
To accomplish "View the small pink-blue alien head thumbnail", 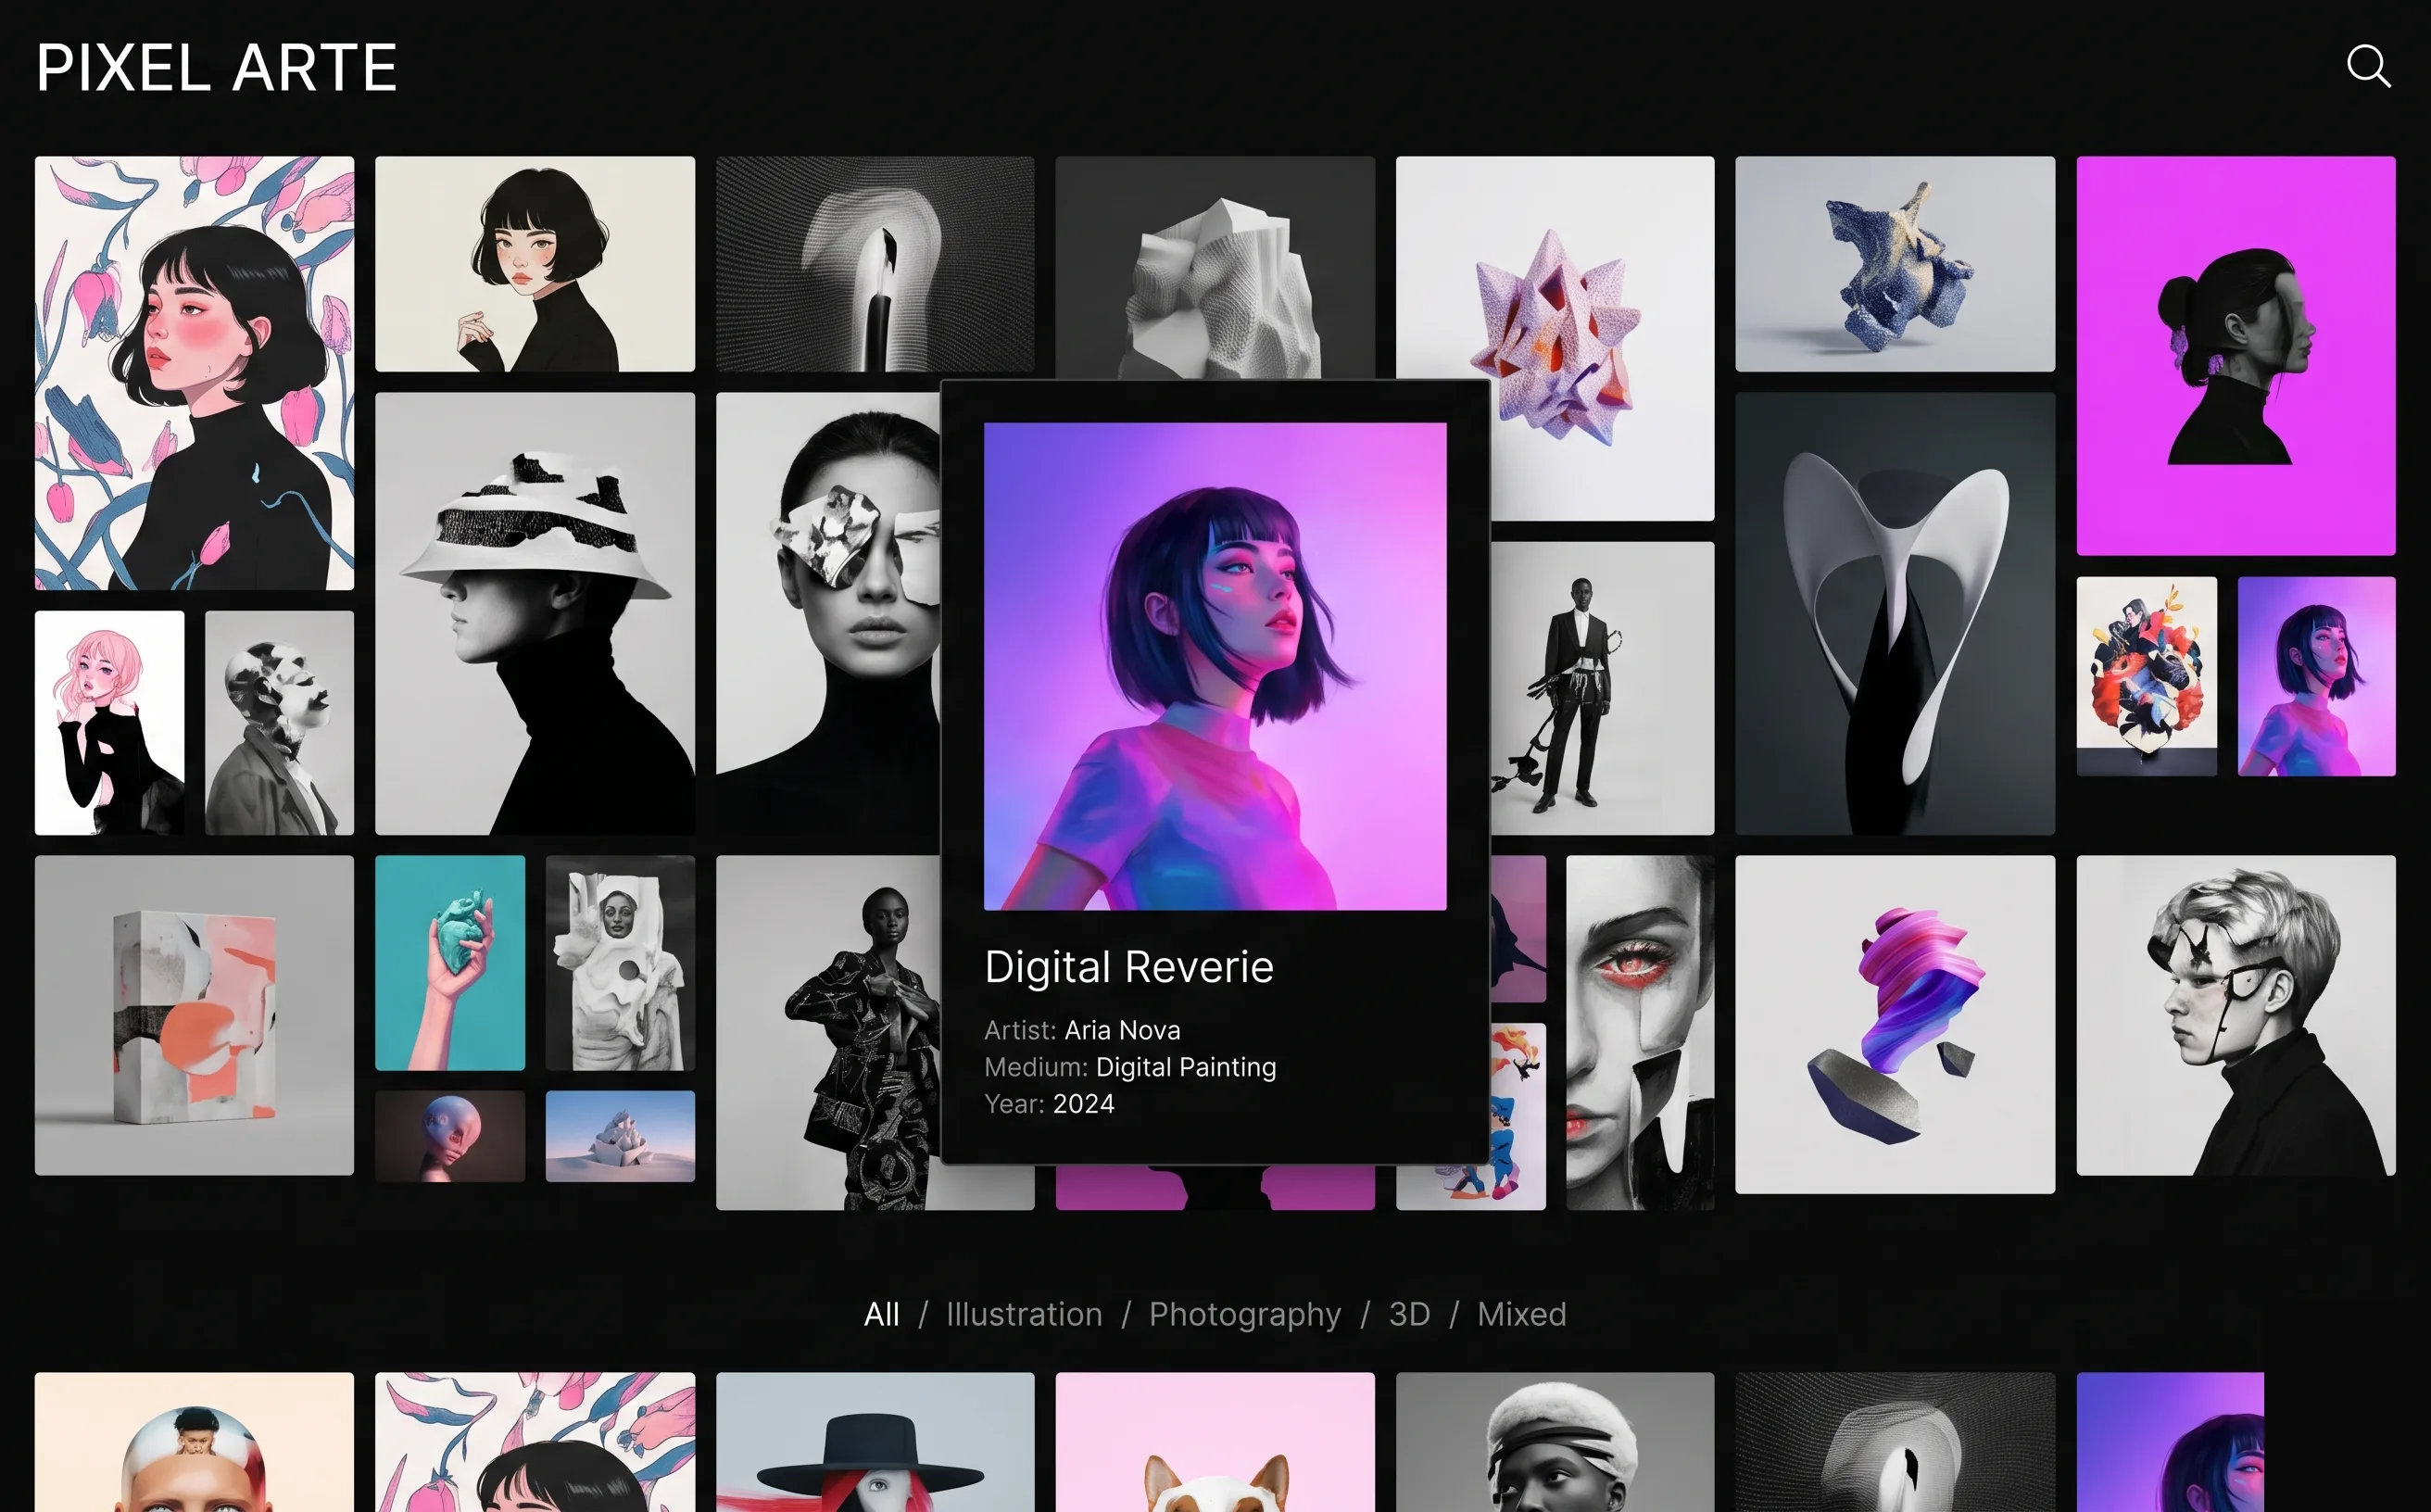I will [450, 1136].
